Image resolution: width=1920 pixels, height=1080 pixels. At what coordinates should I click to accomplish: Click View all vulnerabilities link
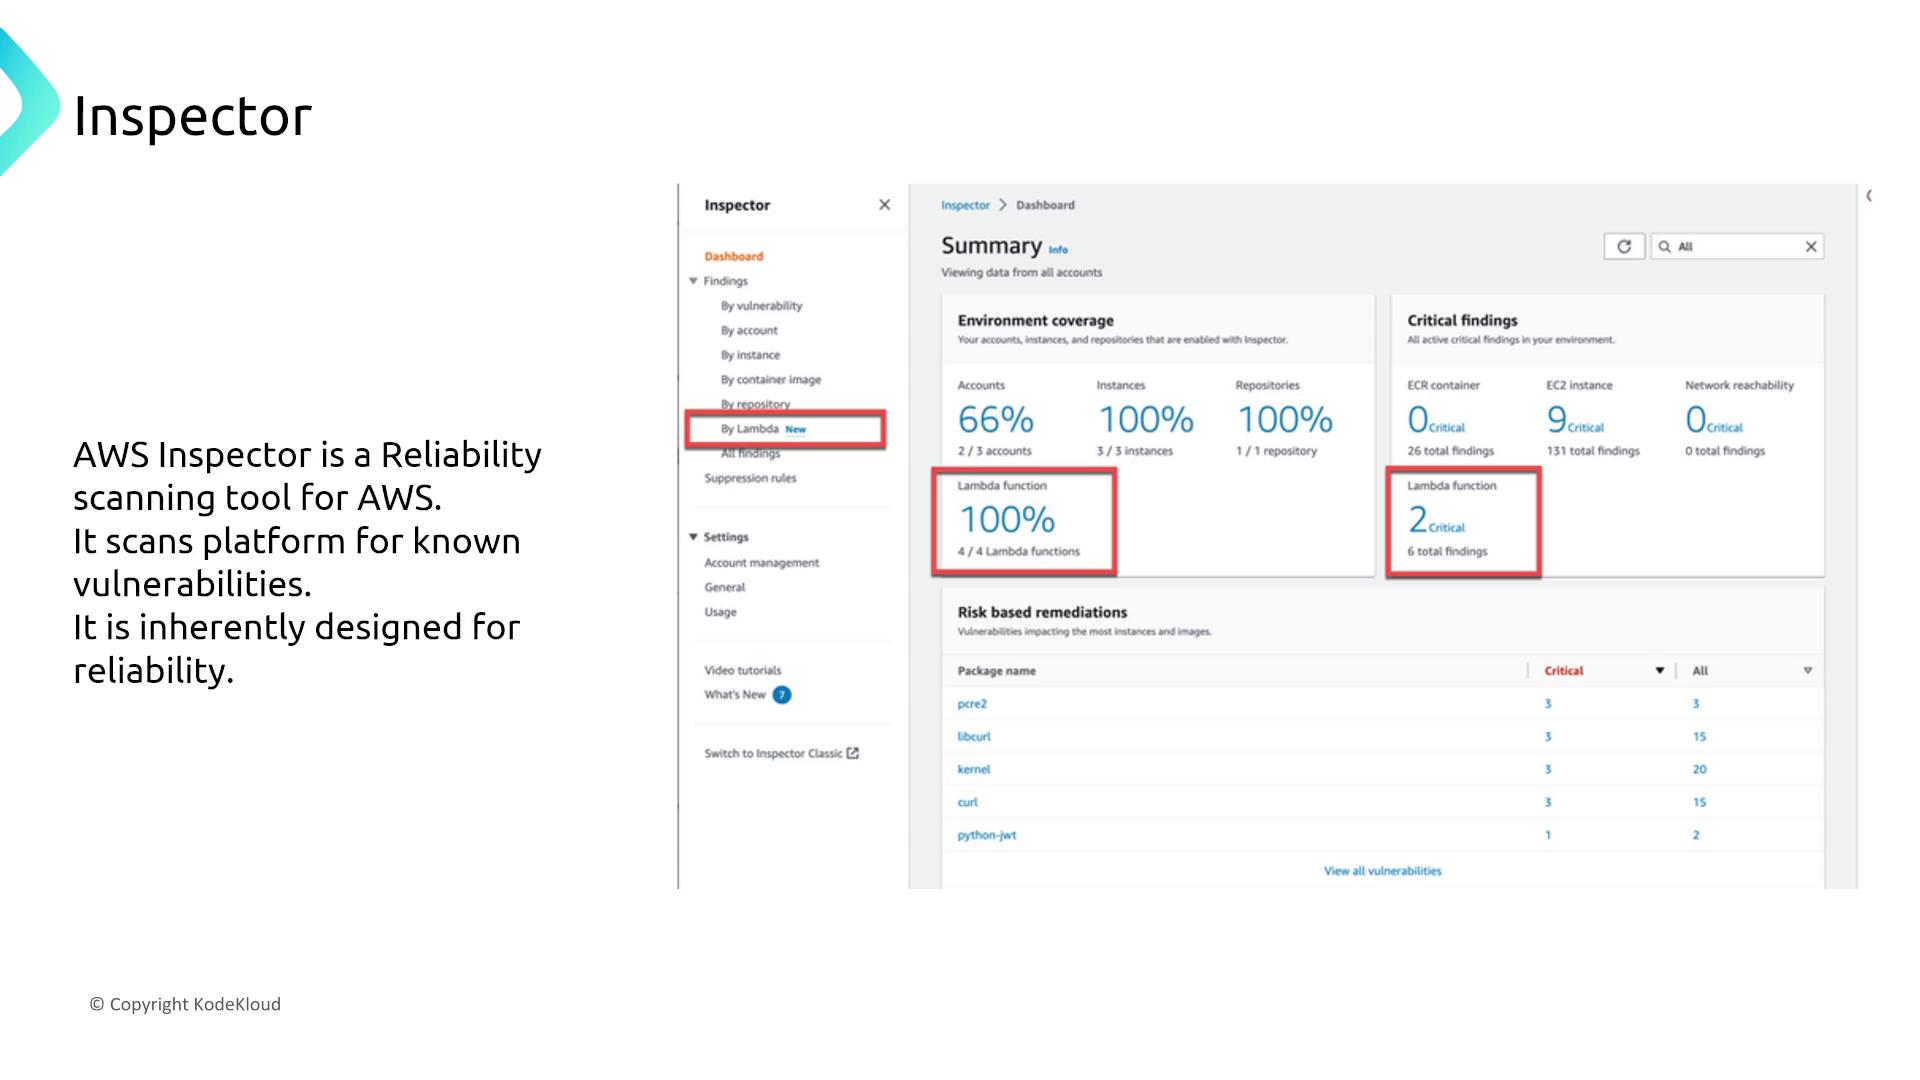1382,871
